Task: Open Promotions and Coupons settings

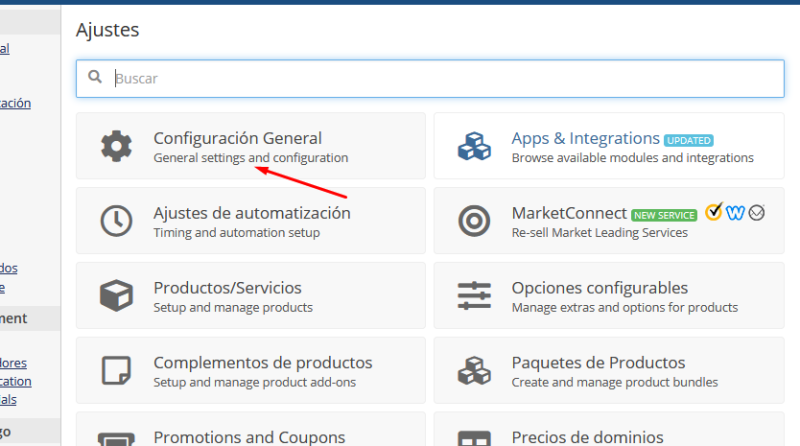Action: click(249, 436)
